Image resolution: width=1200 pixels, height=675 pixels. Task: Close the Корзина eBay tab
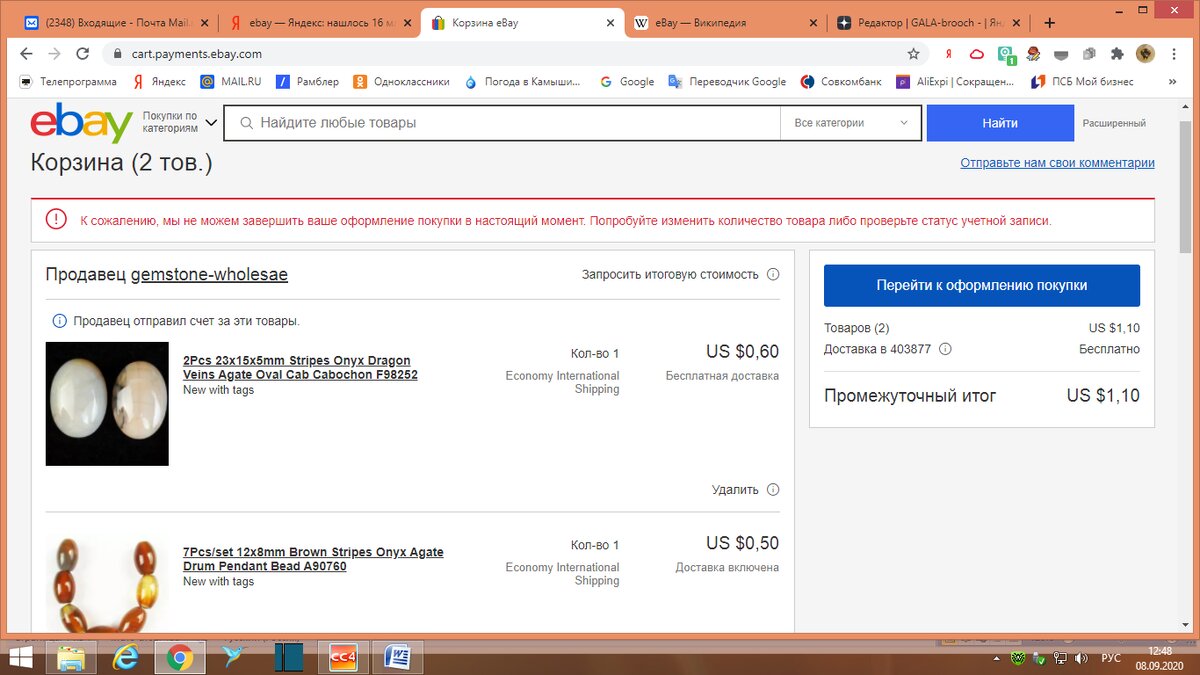(609, 23)
